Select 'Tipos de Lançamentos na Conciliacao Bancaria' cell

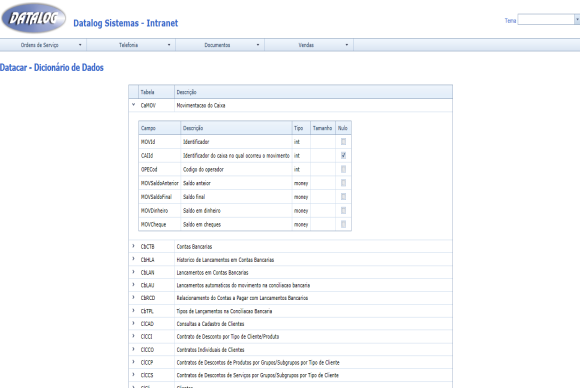pyautogui.click(x=313, y=311)
